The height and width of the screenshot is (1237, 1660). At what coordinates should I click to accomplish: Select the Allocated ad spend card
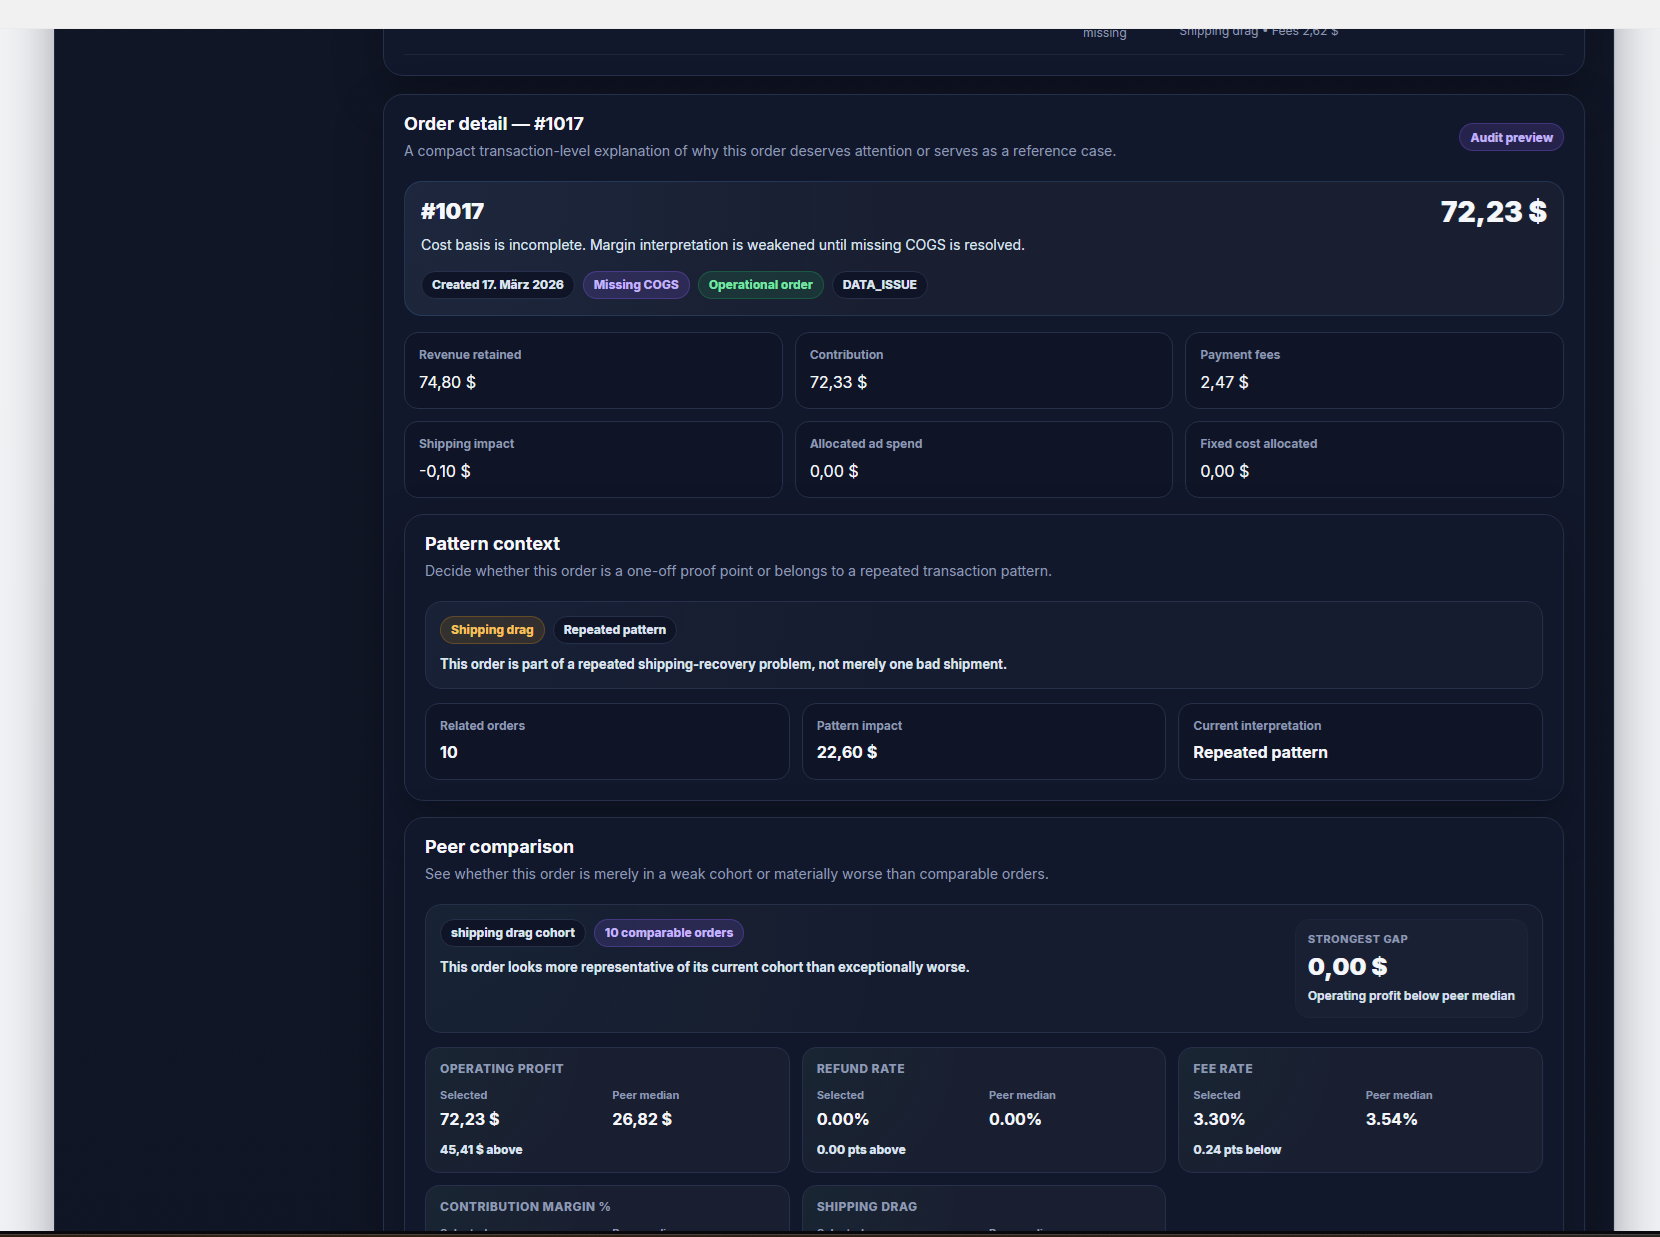(x=982, y=459)
